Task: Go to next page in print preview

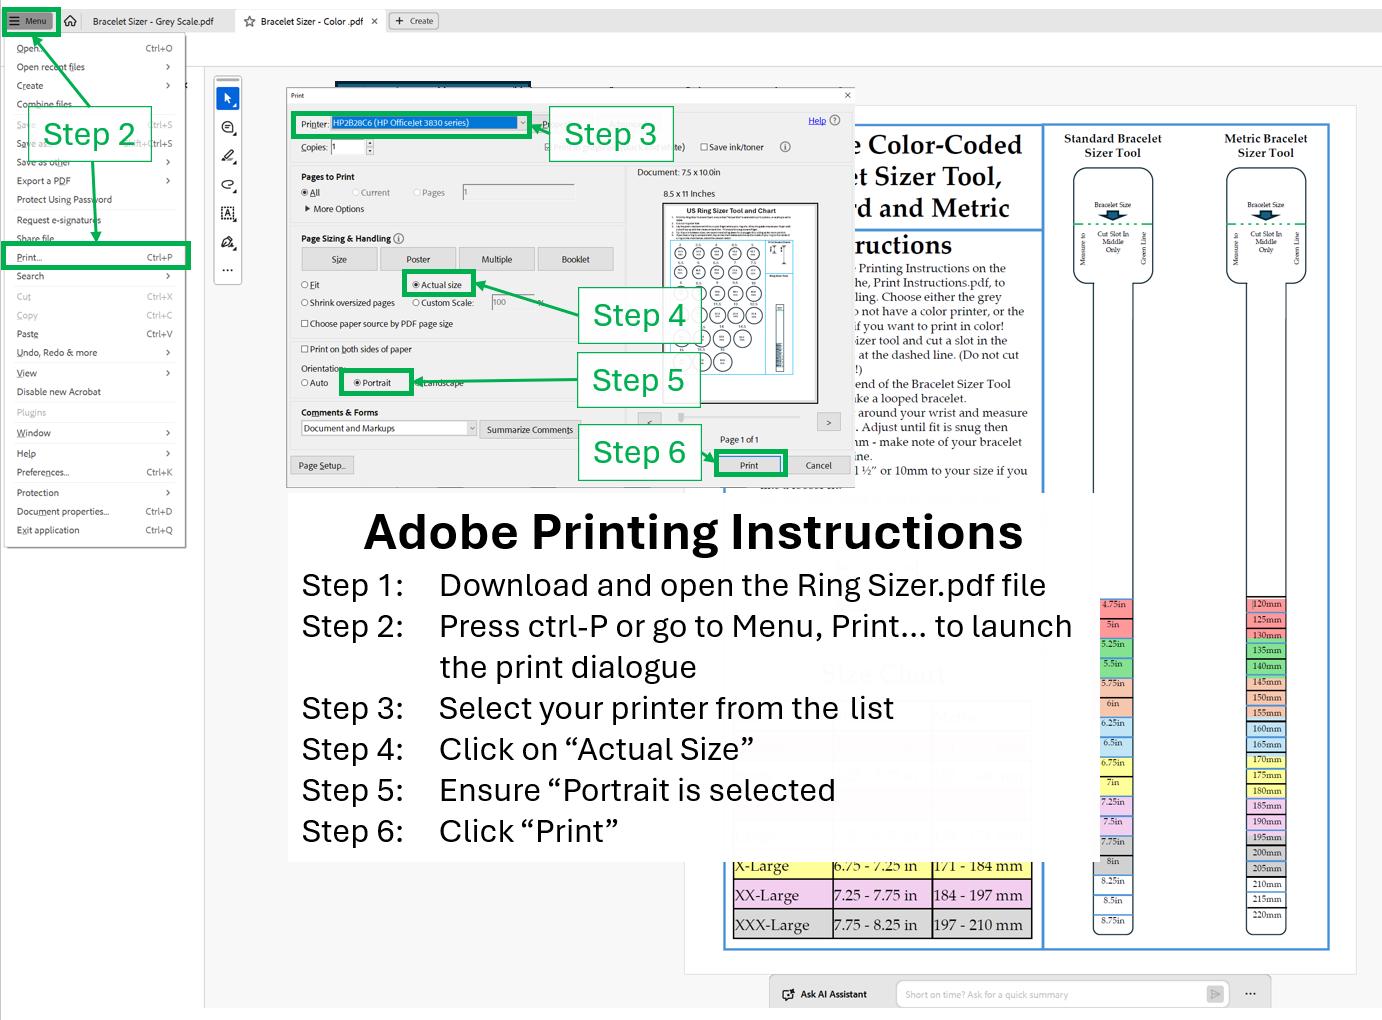Action: (828, 422)
